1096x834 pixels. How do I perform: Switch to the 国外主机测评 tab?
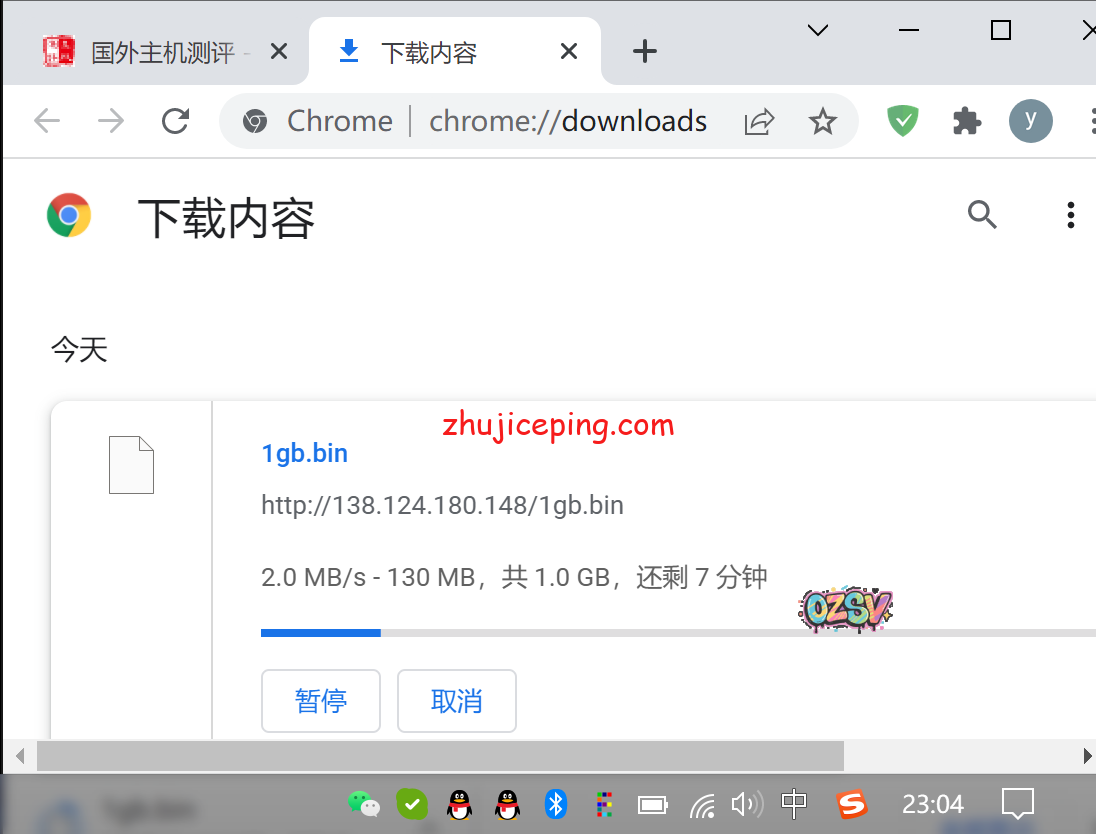click(x=160, y=52)
